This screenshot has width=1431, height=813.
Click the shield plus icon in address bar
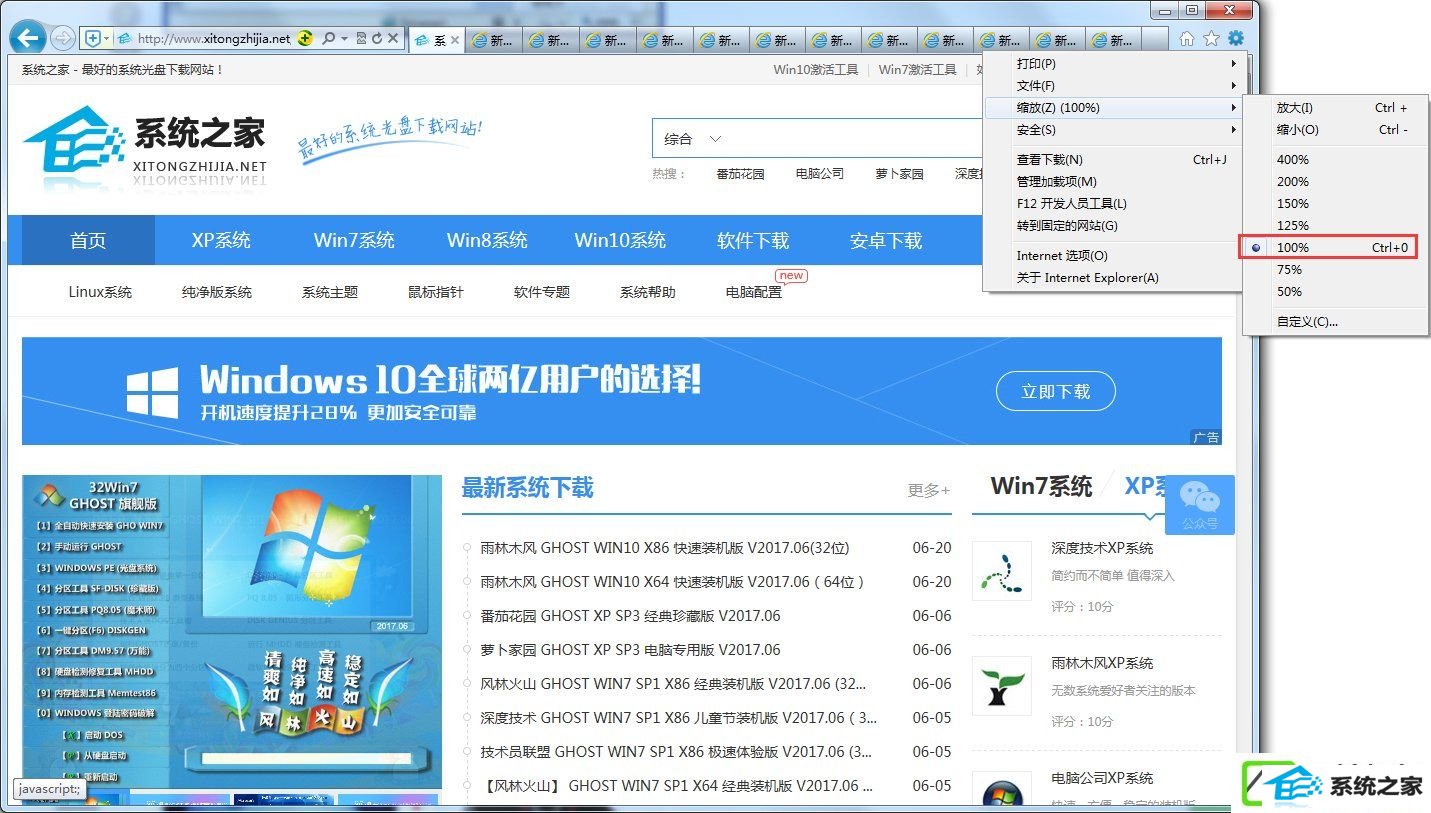pyautogui.click(x=93, y=39)
